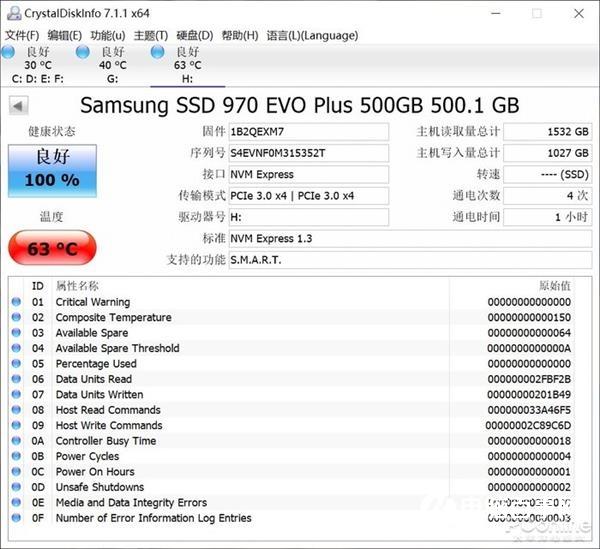Click raw value 0000000000018
This screenshot has width=600, height=549.
[x=529, y=440]
